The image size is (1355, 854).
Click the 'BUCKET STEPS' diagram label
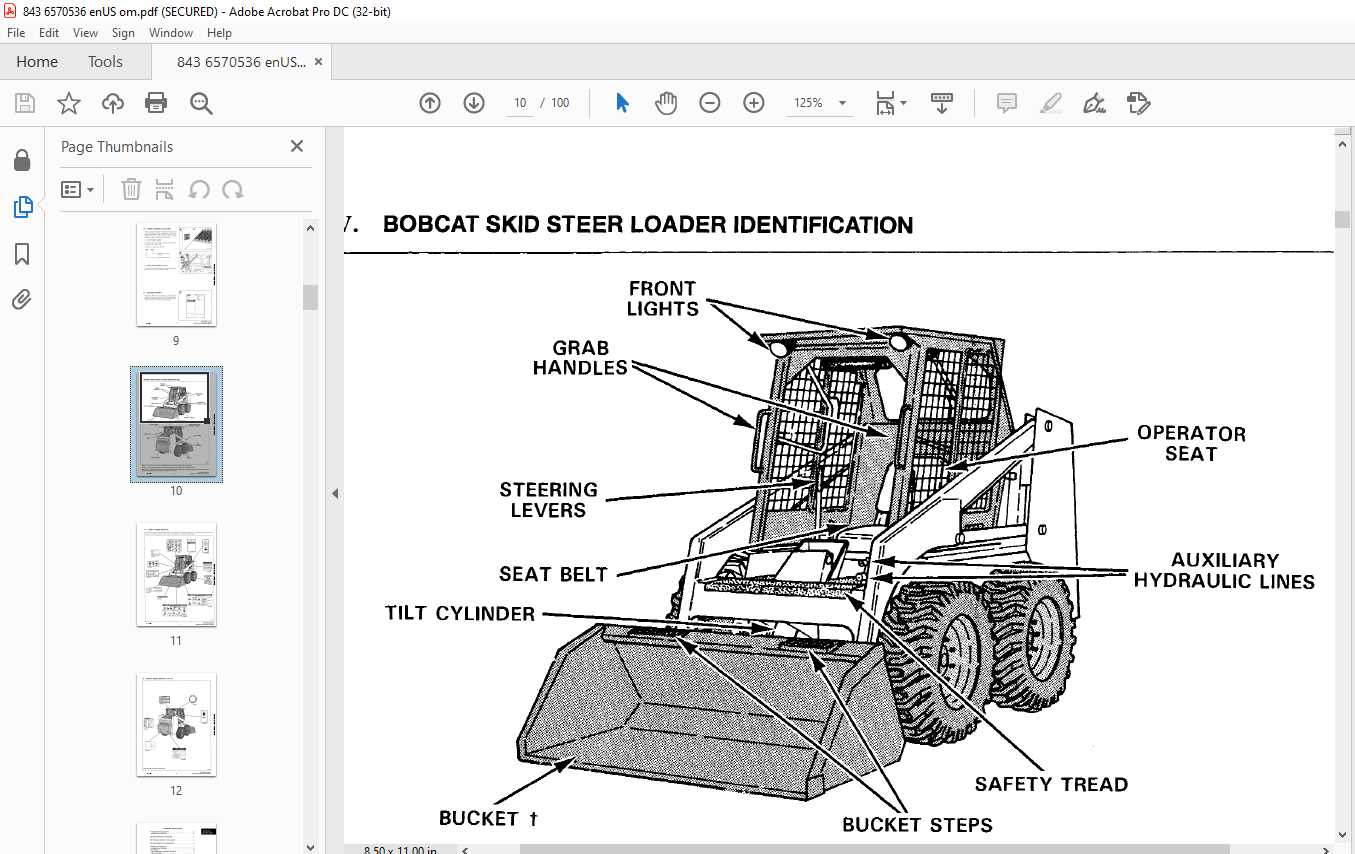[917, 825]
